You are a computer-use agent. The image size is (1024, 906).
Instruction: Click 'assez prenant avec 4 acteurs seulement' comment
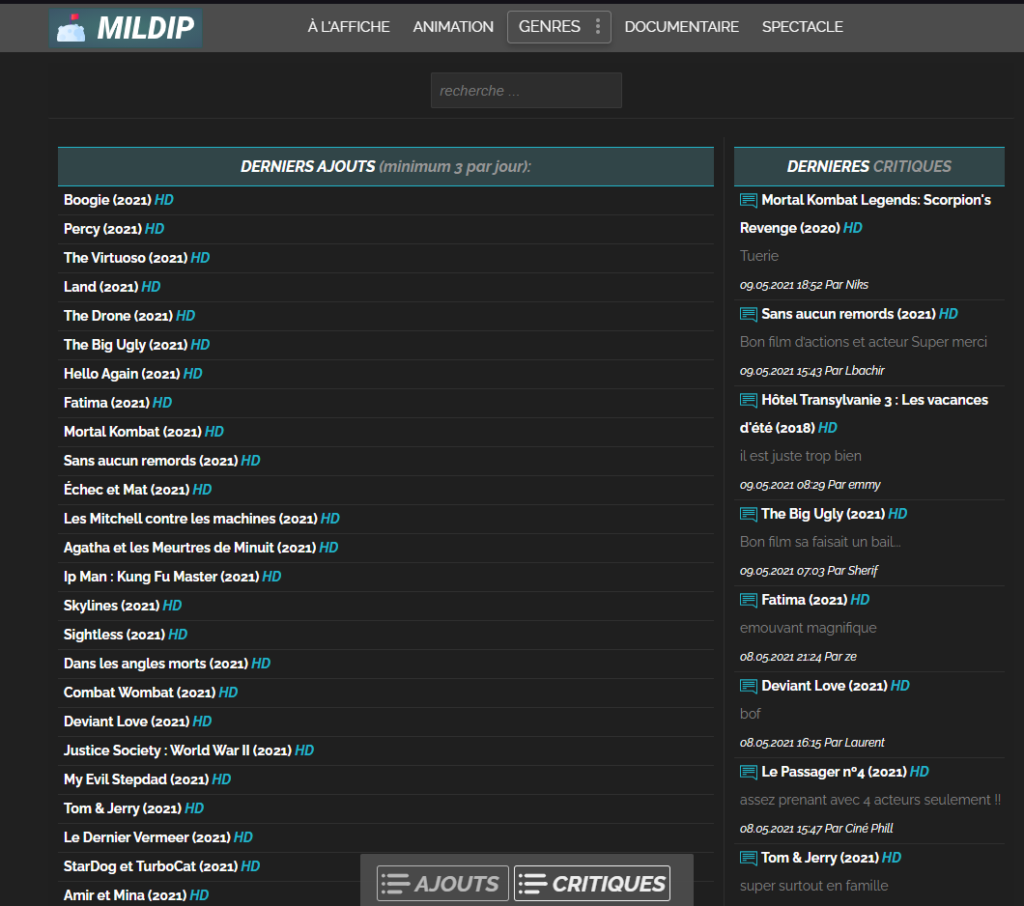pyautogui.click(x=870, y=800)
